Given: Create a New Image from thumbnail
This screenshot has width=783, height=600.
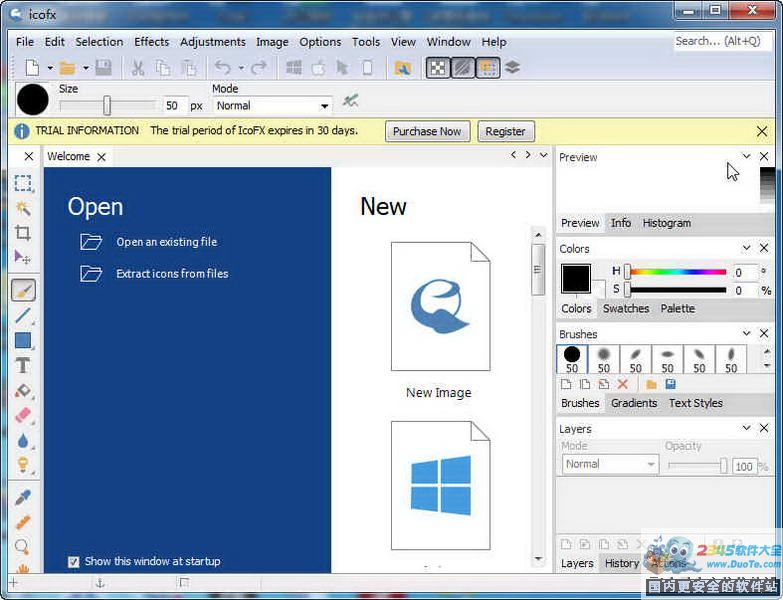Looking at the screenshot, I should pyautogui.click(x=440, y=306).
